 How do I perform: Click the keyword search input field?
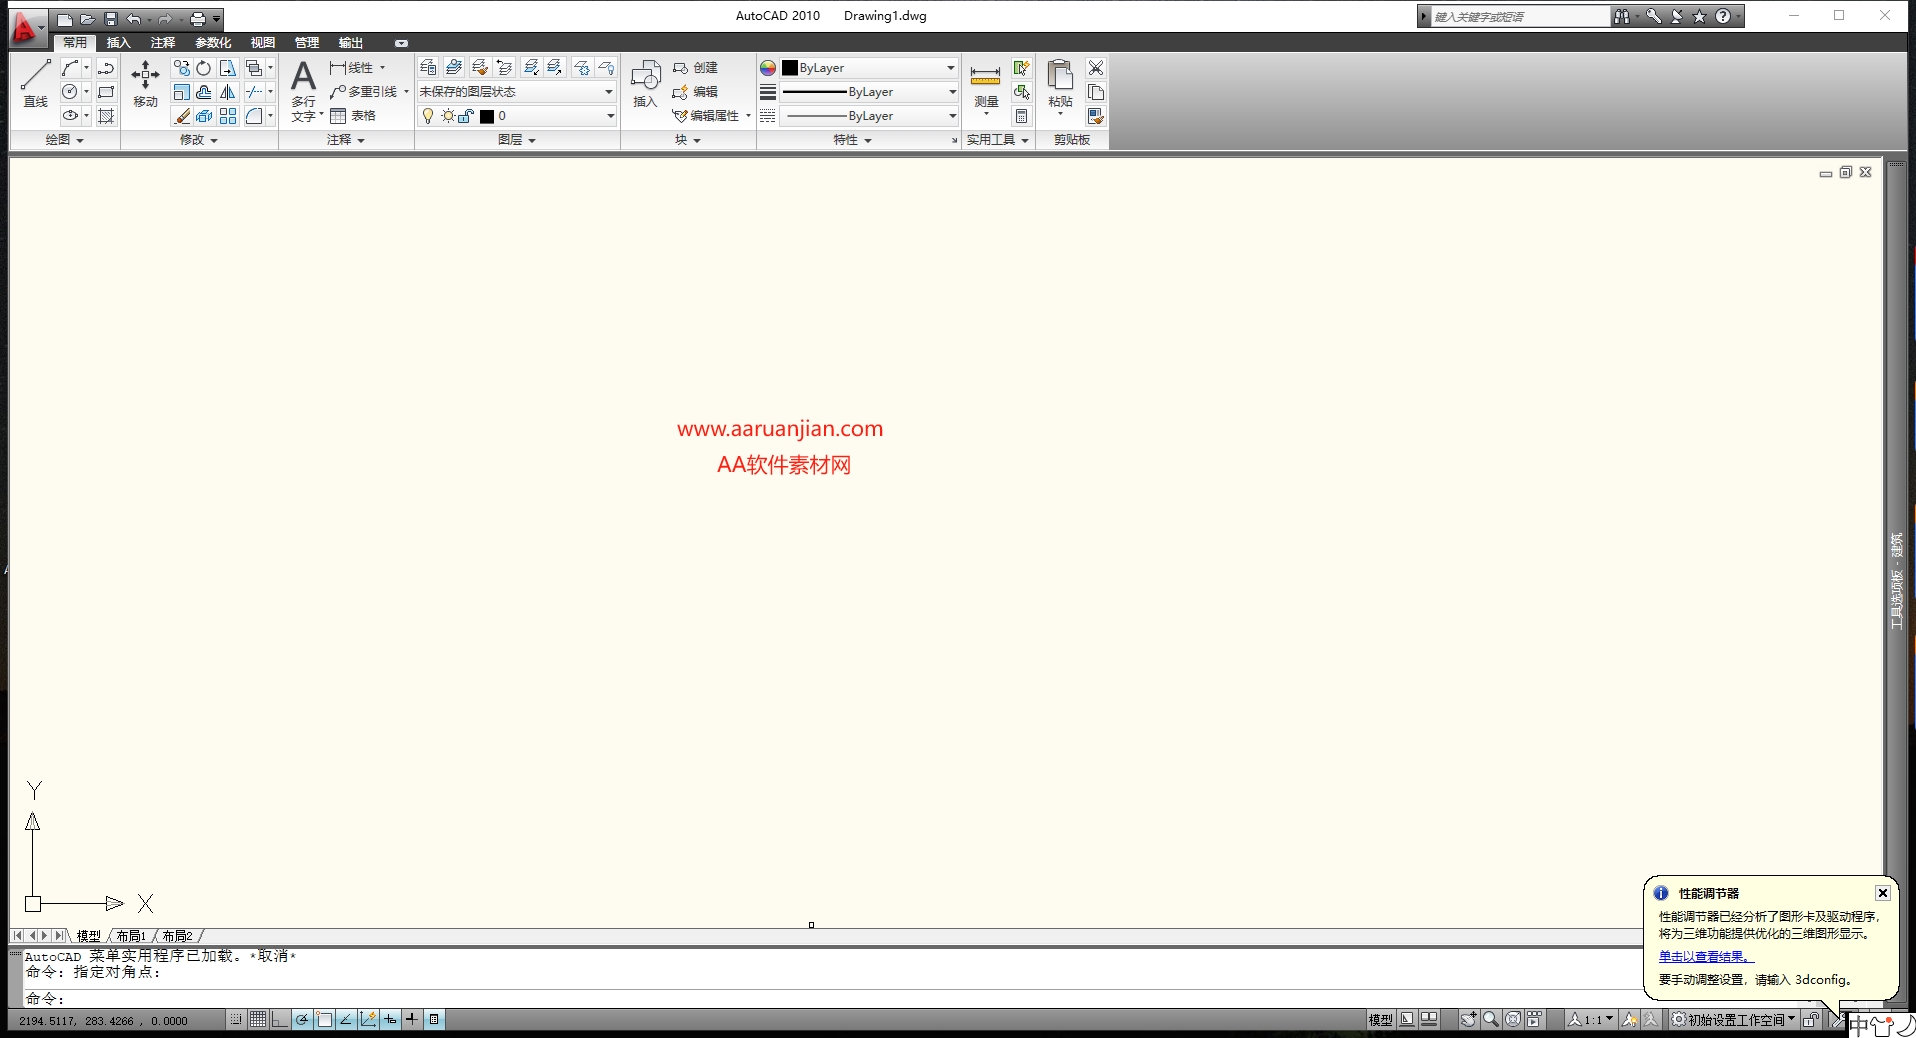click(x=1518, y=17)
